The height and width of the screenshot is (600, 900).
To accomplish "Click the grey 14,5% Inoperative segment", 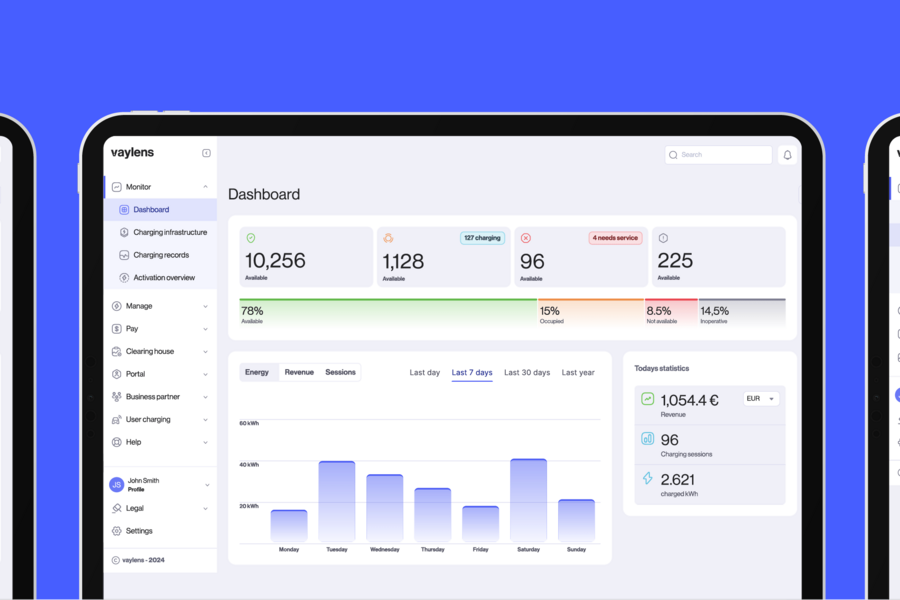I will (742, 313).
